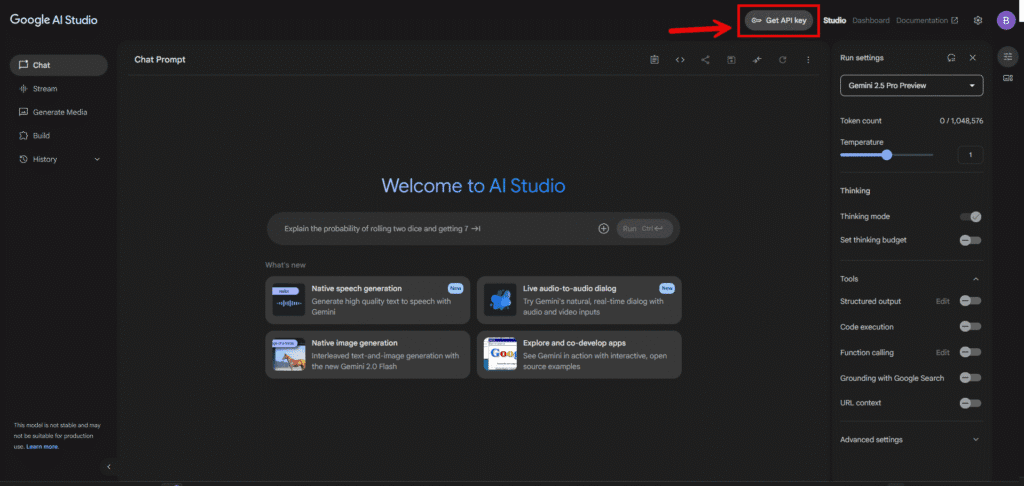Toggle Thinking mode switch
Viewport: 1024px width, 486px height.
[x=970, y=216]
